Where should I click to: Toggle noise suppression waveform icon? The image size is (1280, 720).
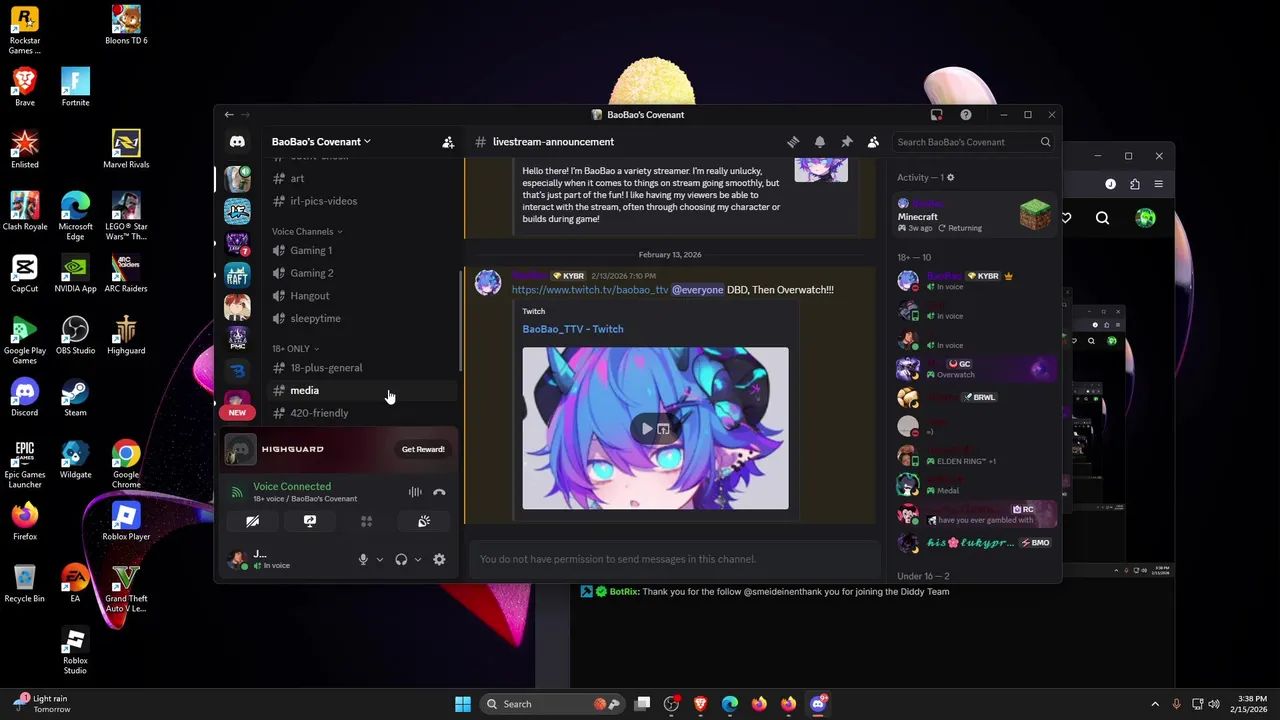414,492
